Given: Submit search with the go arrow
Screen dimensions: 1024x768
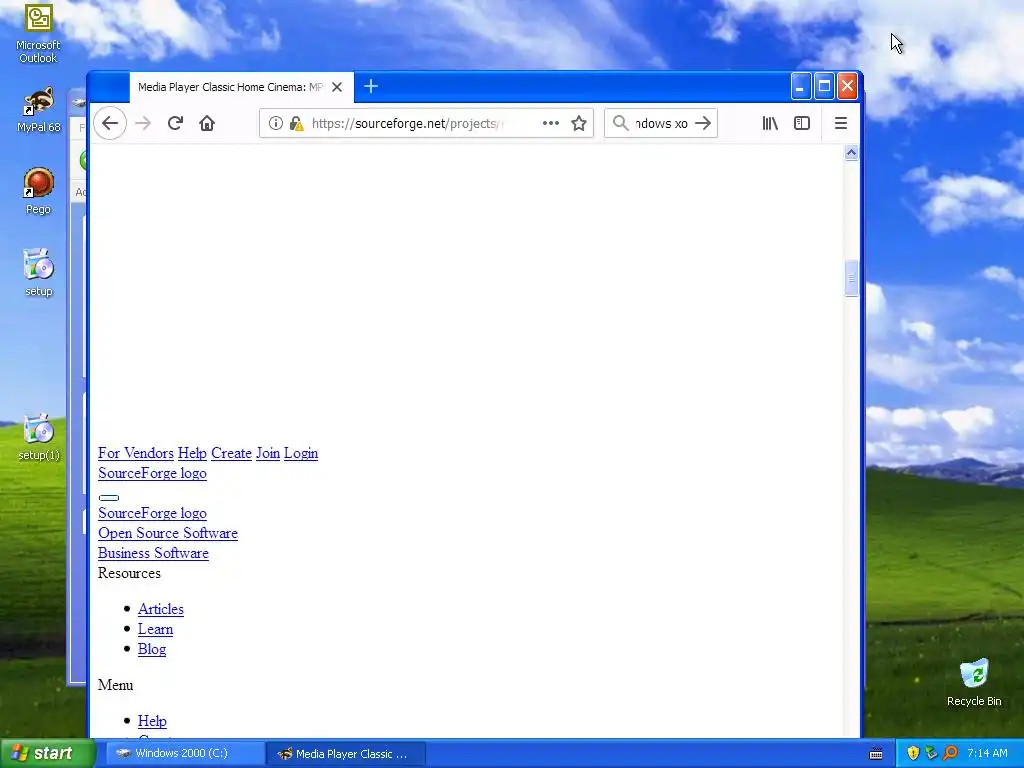Looking at the screenshot, I should pyautogui.click(x=703, y=123).
